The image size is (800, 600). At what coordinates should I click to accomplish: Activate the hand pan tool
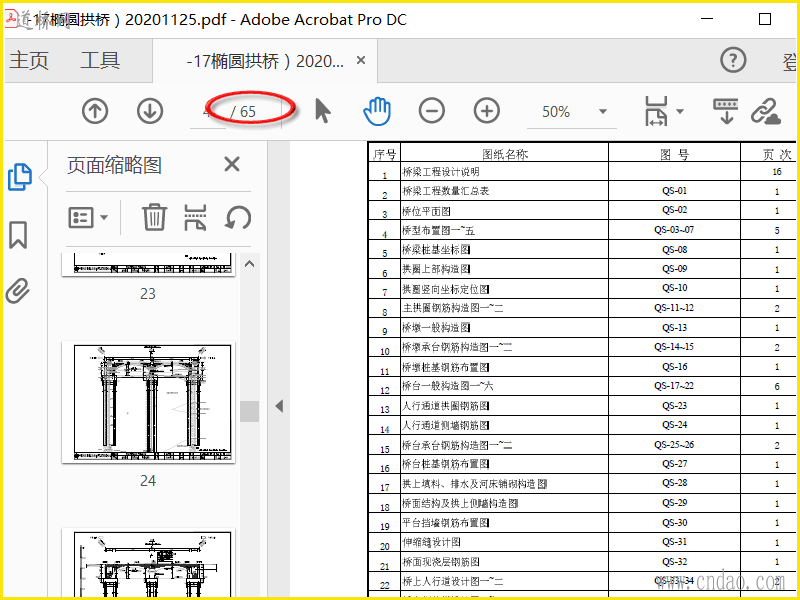click(x=377, y=111)
